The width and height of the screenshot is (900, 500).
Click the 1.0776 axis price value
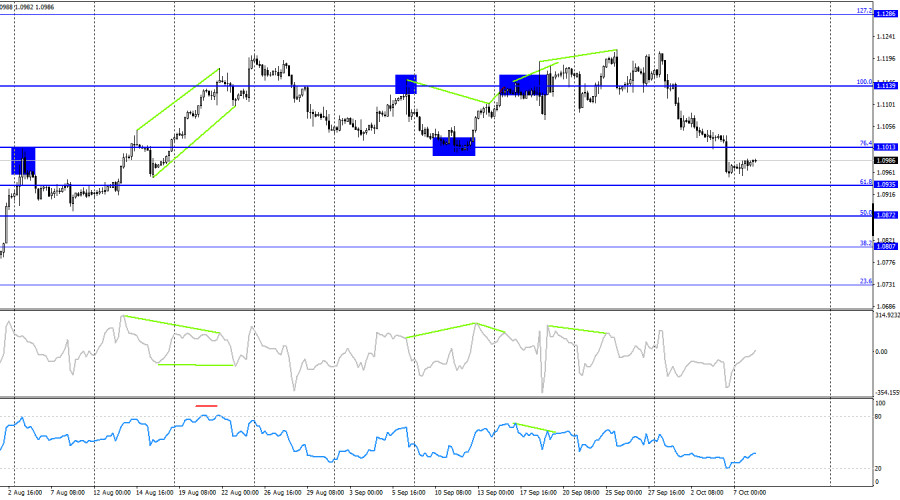click(886, 262)
